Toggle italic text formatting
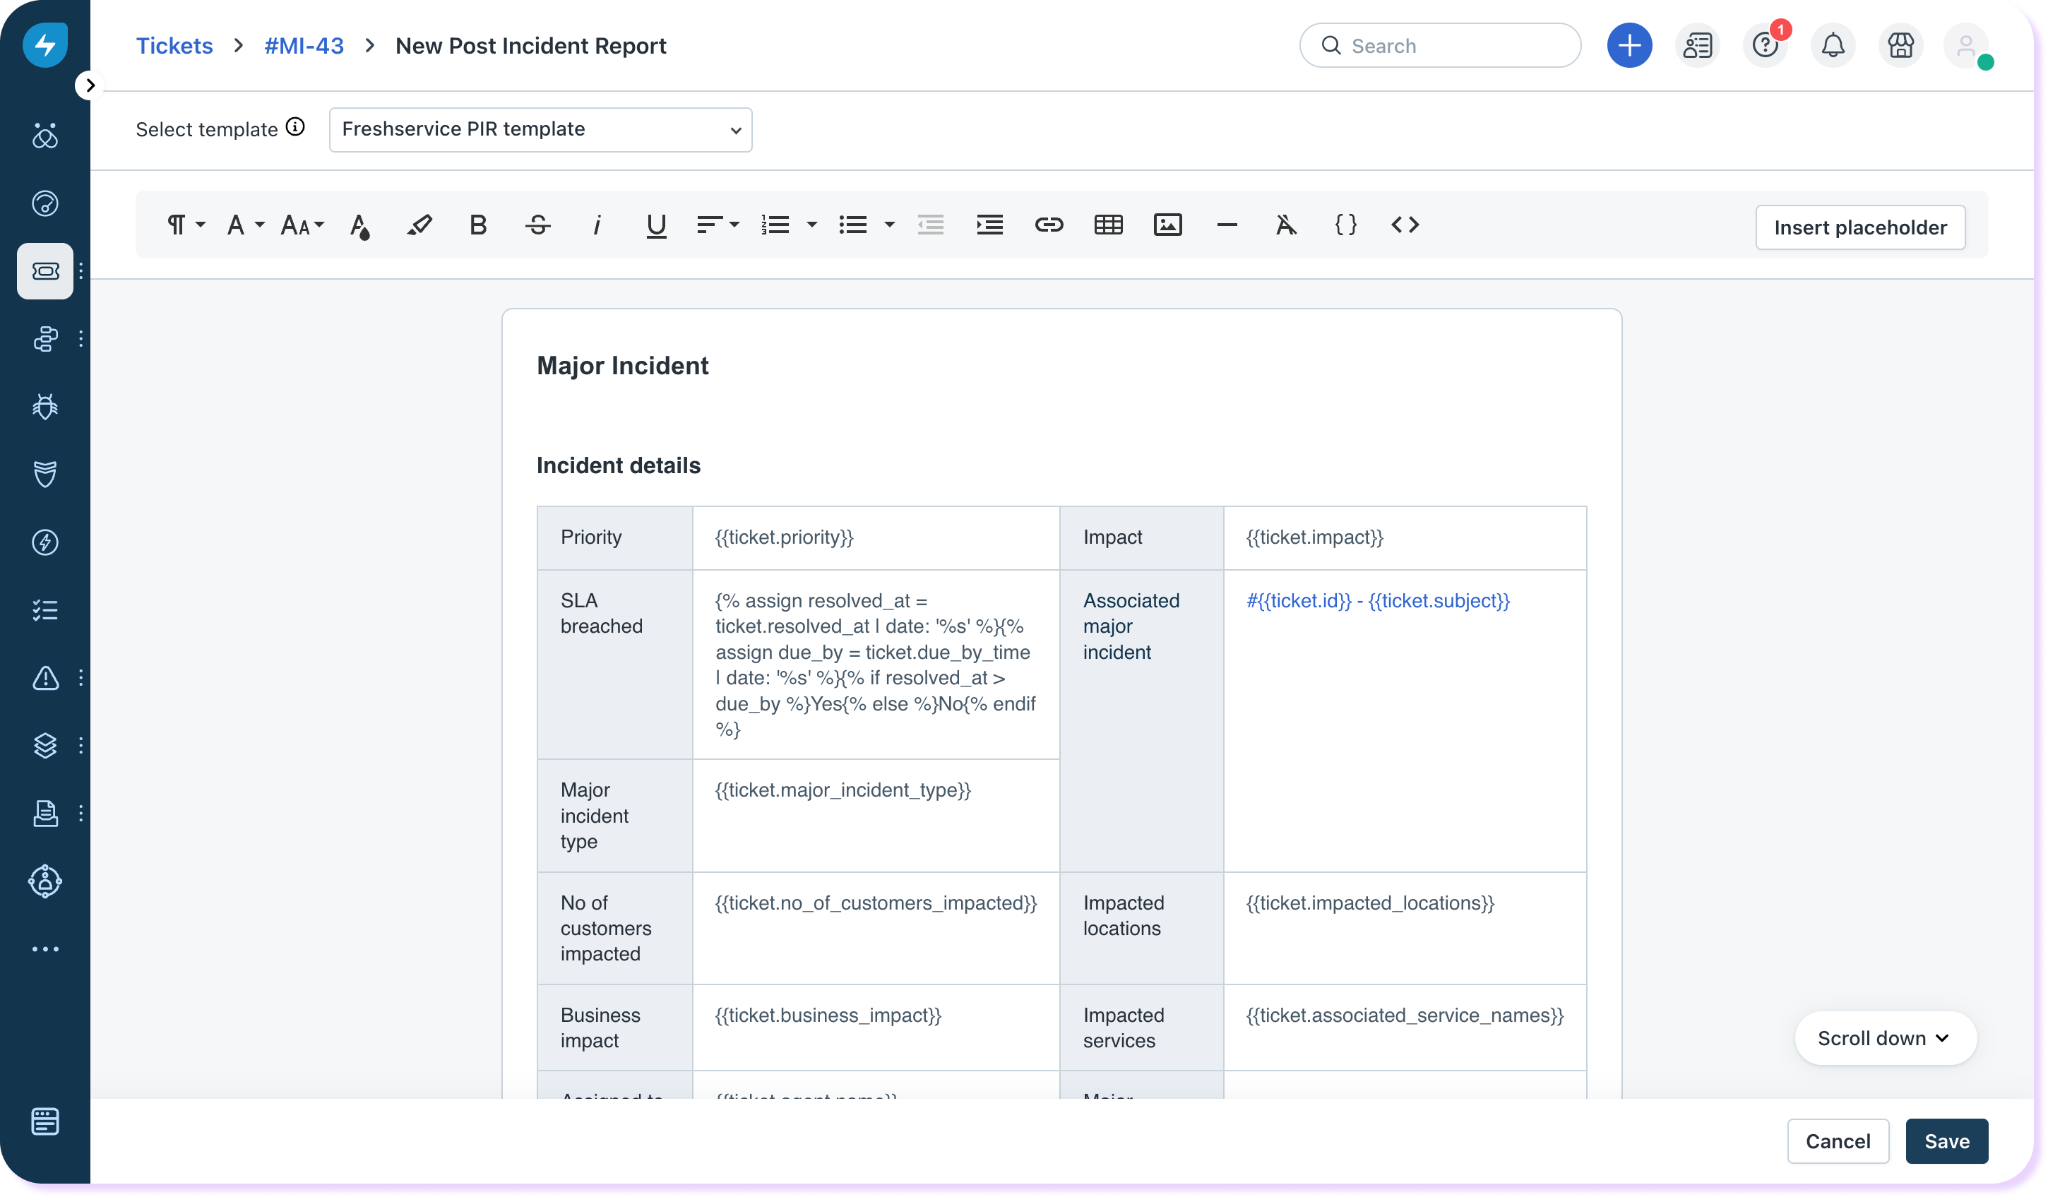 click(x=597, y=225)
